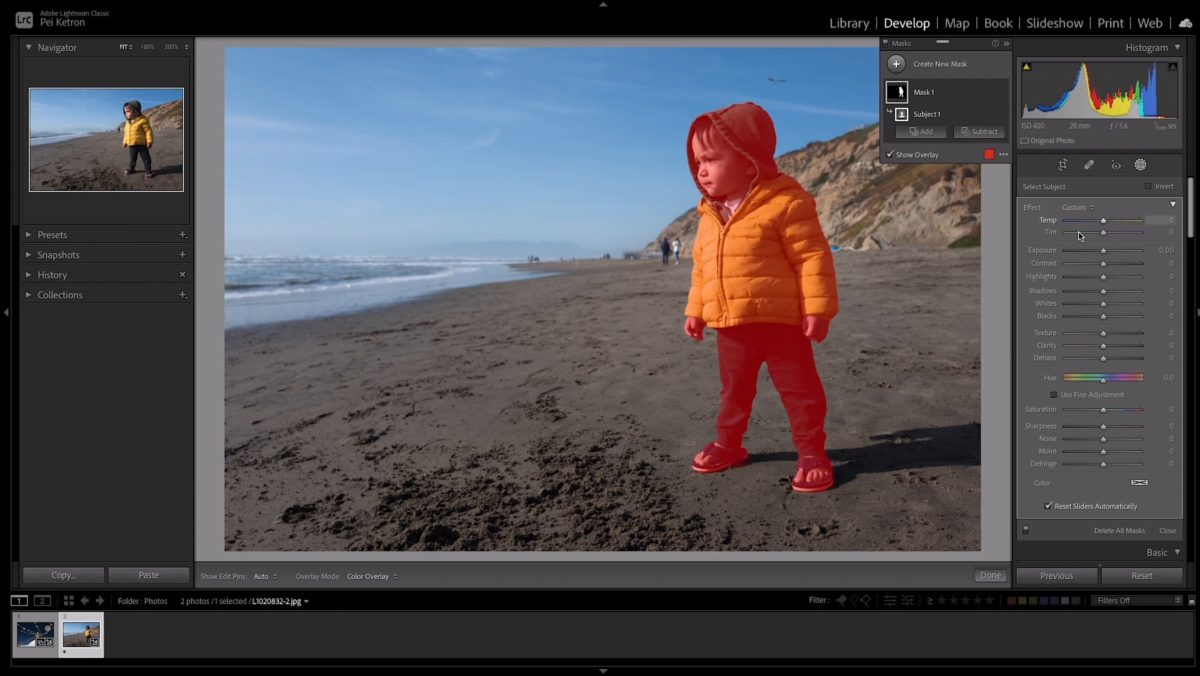
Task: Click the plus icon to create new mask
Action: (896, 64)
